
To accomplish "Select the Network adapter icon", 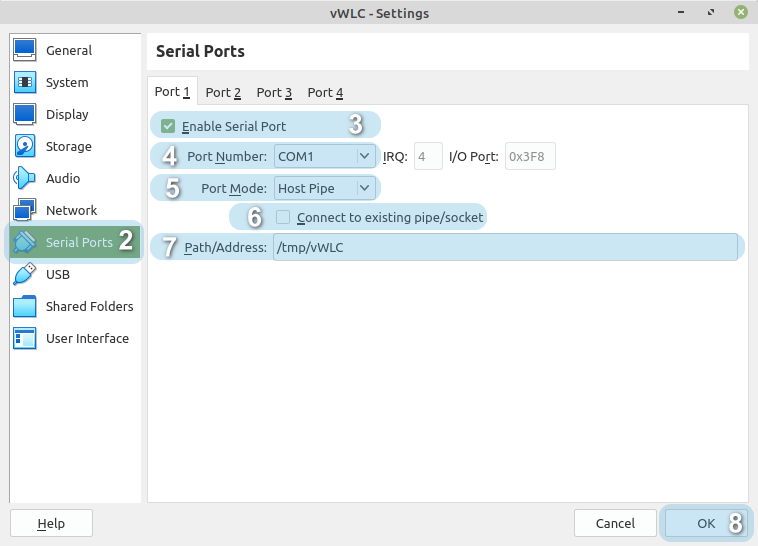I will 25,210.
